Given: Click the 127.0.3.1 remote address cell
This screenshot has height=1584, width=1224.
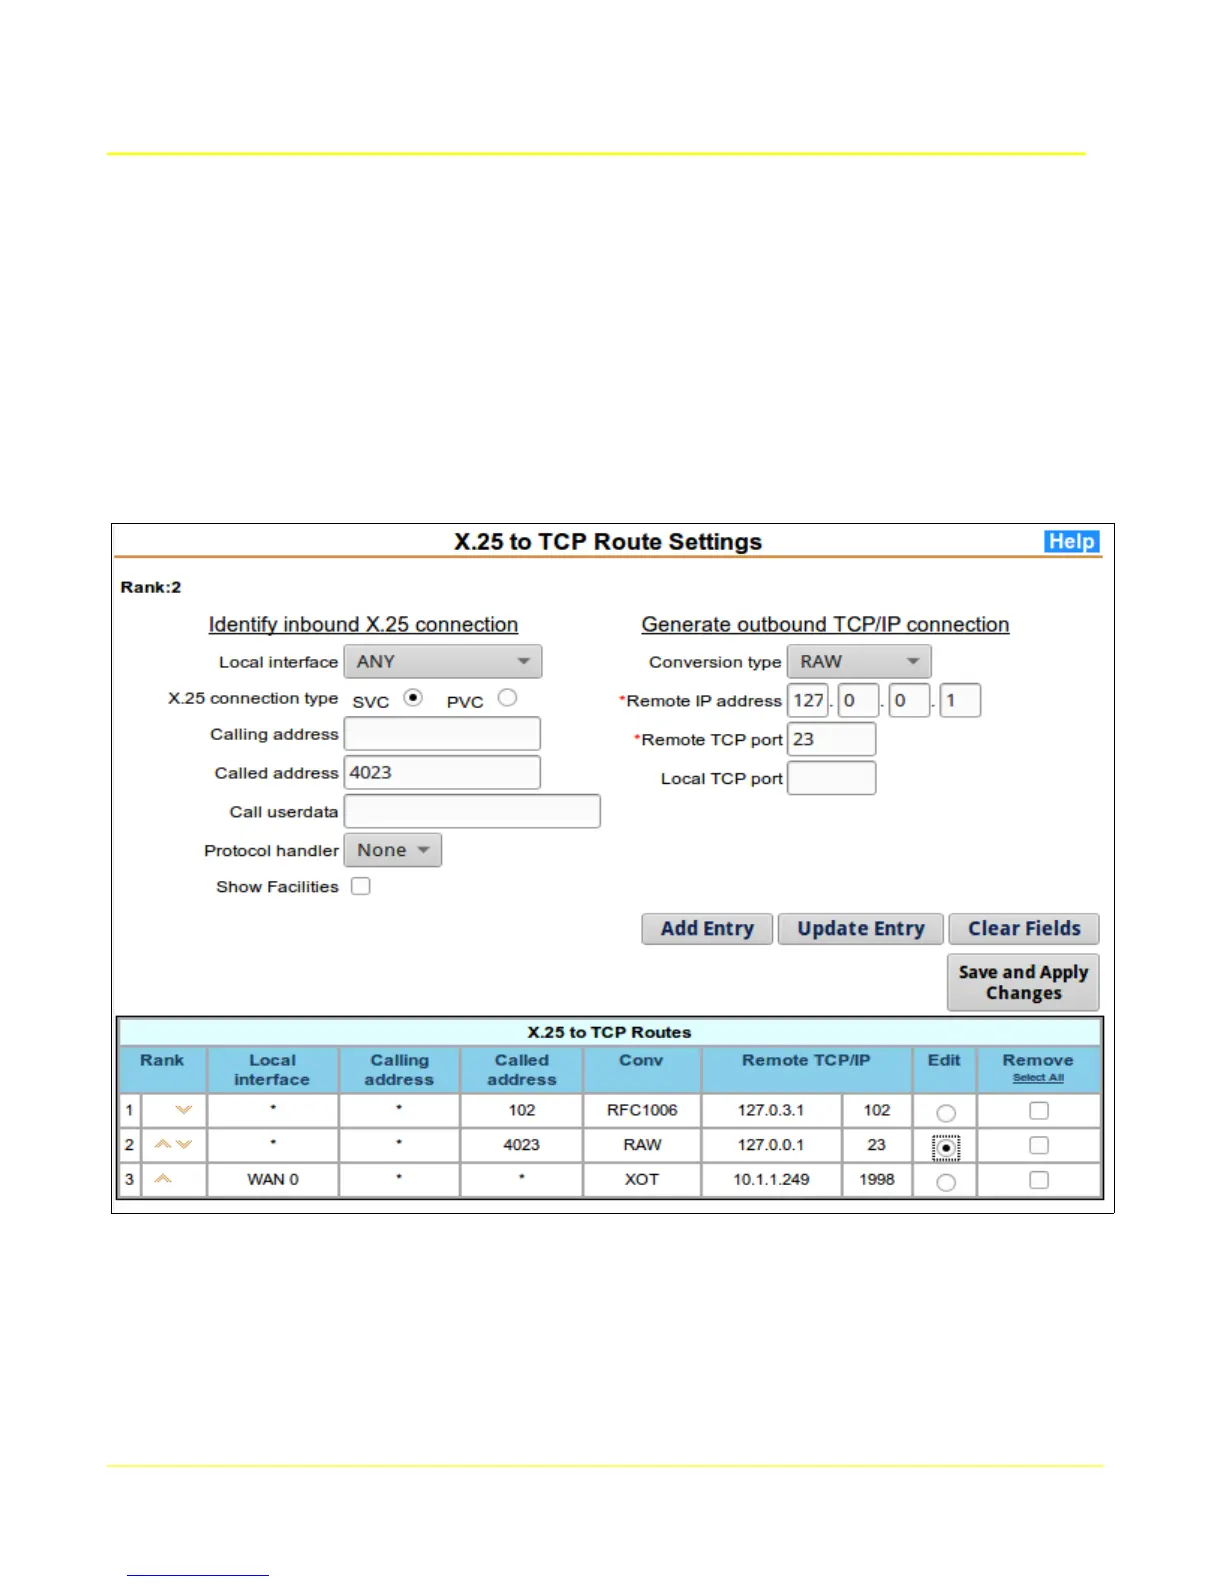Looking at the screenshot, I should (771, 1110).
